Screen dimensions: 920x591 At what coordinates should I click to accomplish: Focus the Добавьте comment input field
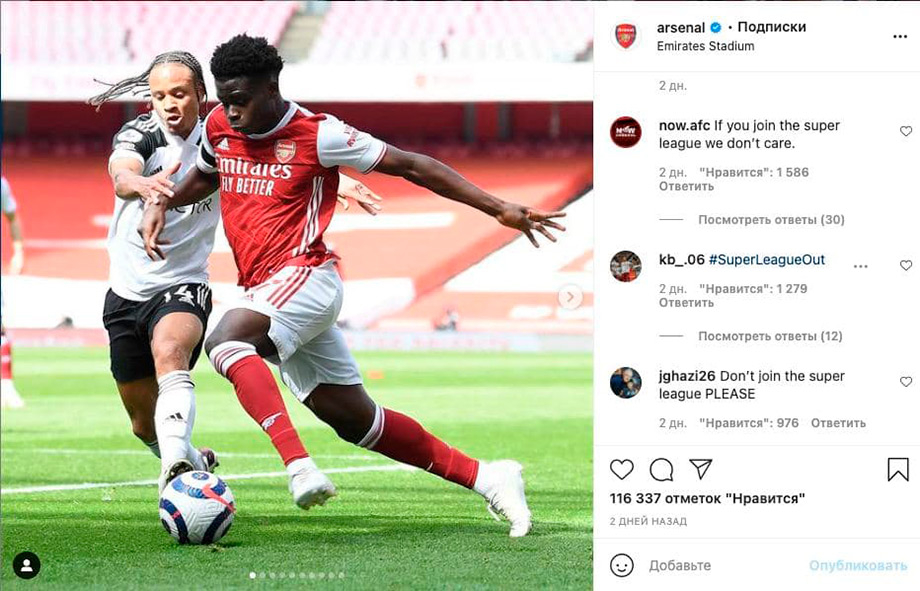[x=728, y=565]
